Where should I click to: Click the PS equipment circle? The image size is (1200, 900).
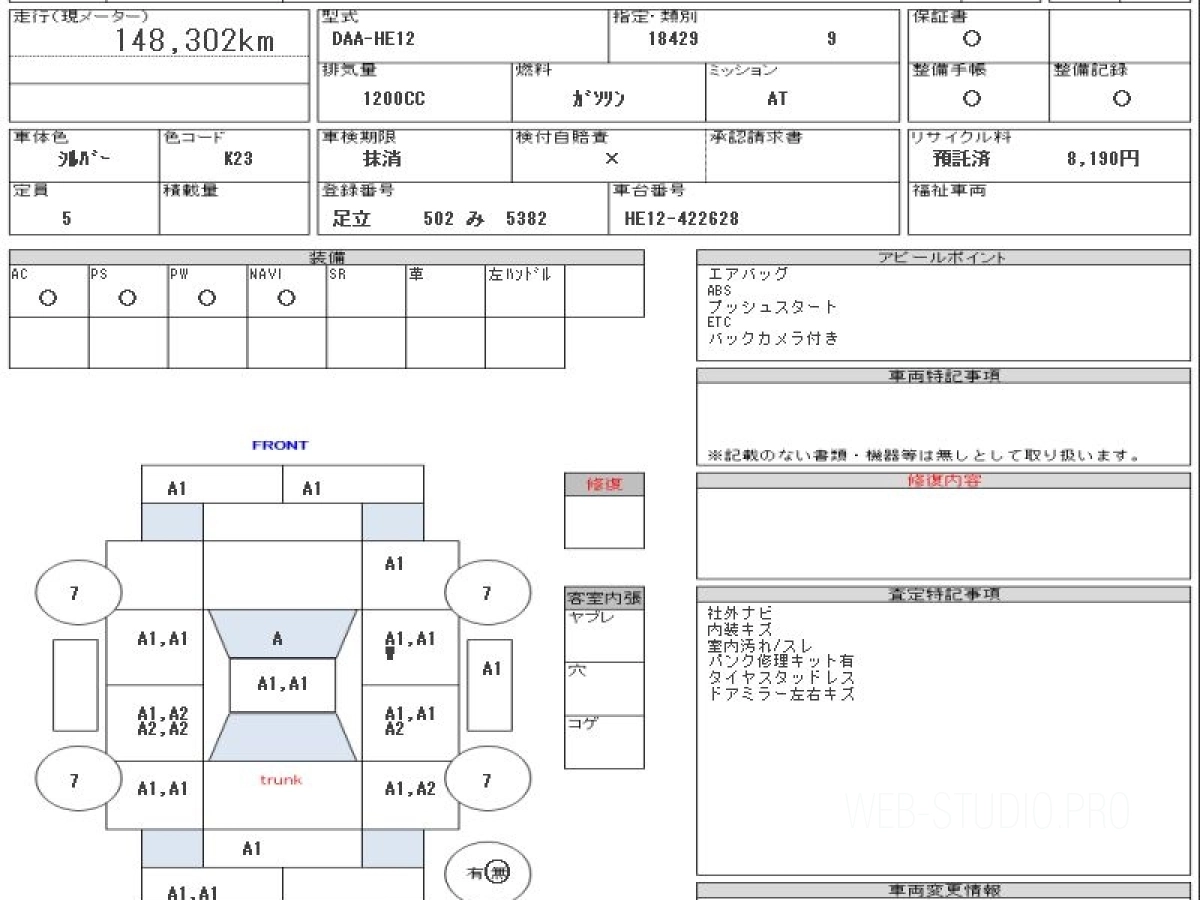(127, 298)
